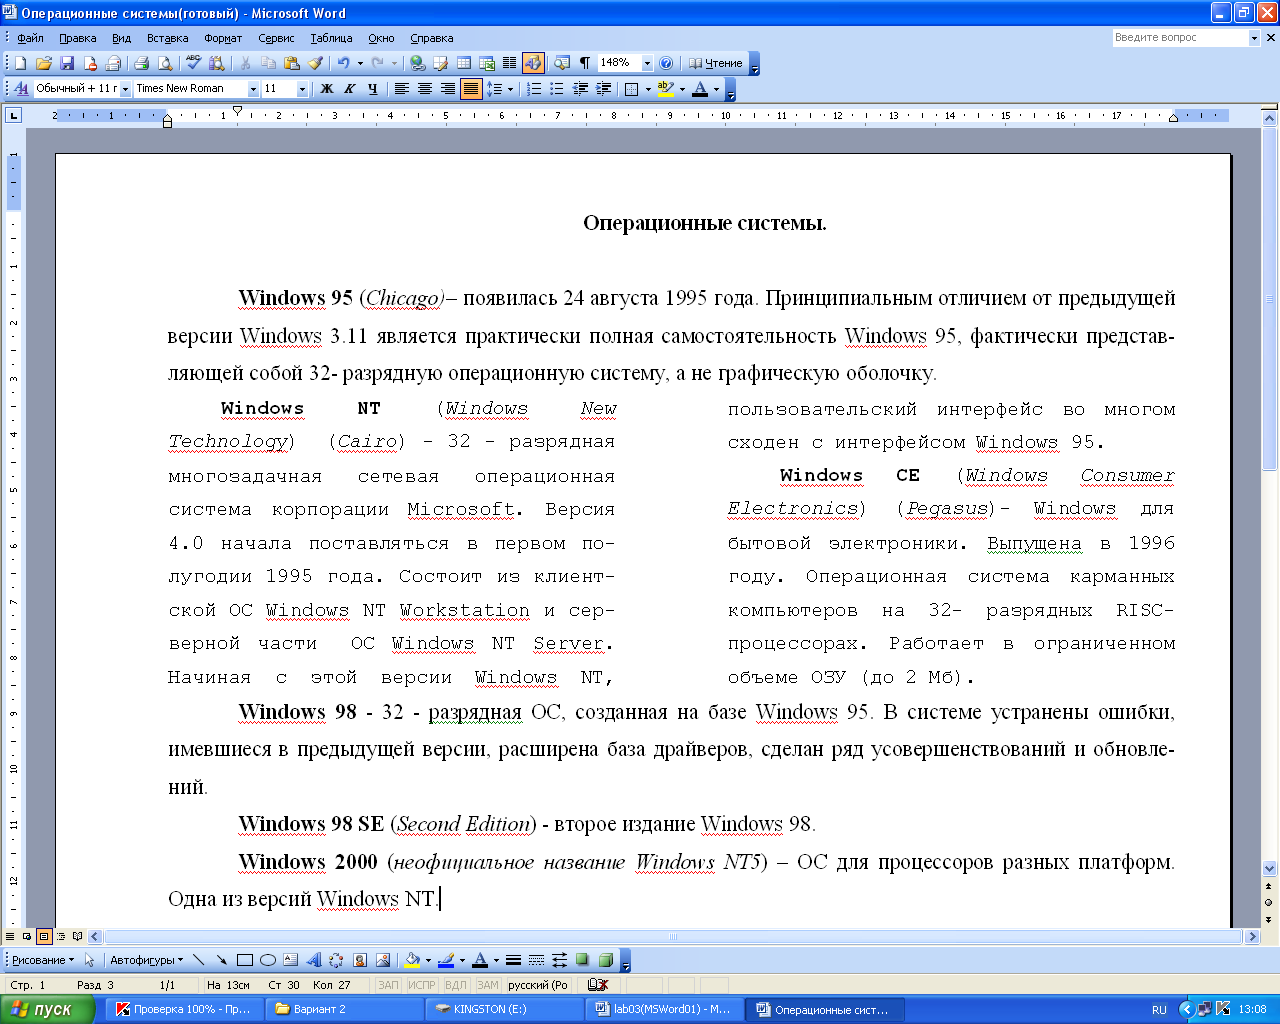Open the Рисование drawing menu
The width and height of the screenshot is (1280, 1024).
43,960
